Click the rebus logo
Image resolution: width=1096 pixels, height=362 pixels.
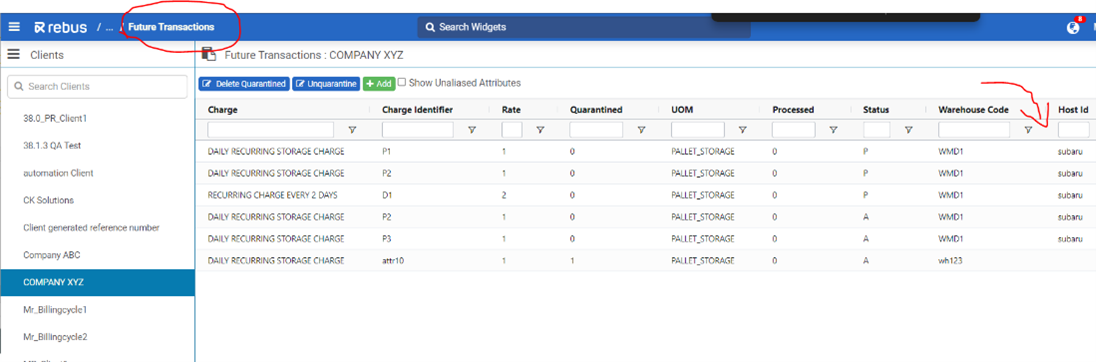pyautogui.click(x=61, y=27)
